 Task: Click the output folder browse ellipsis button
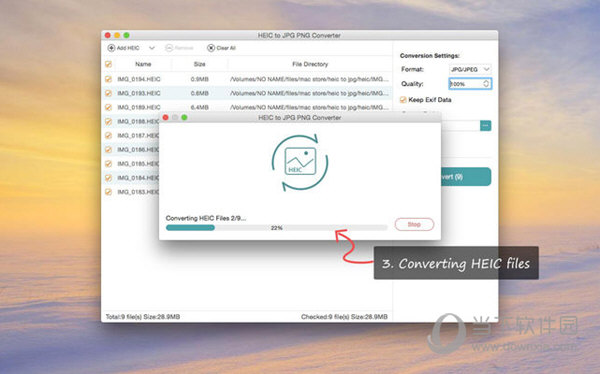click(486, 126)
